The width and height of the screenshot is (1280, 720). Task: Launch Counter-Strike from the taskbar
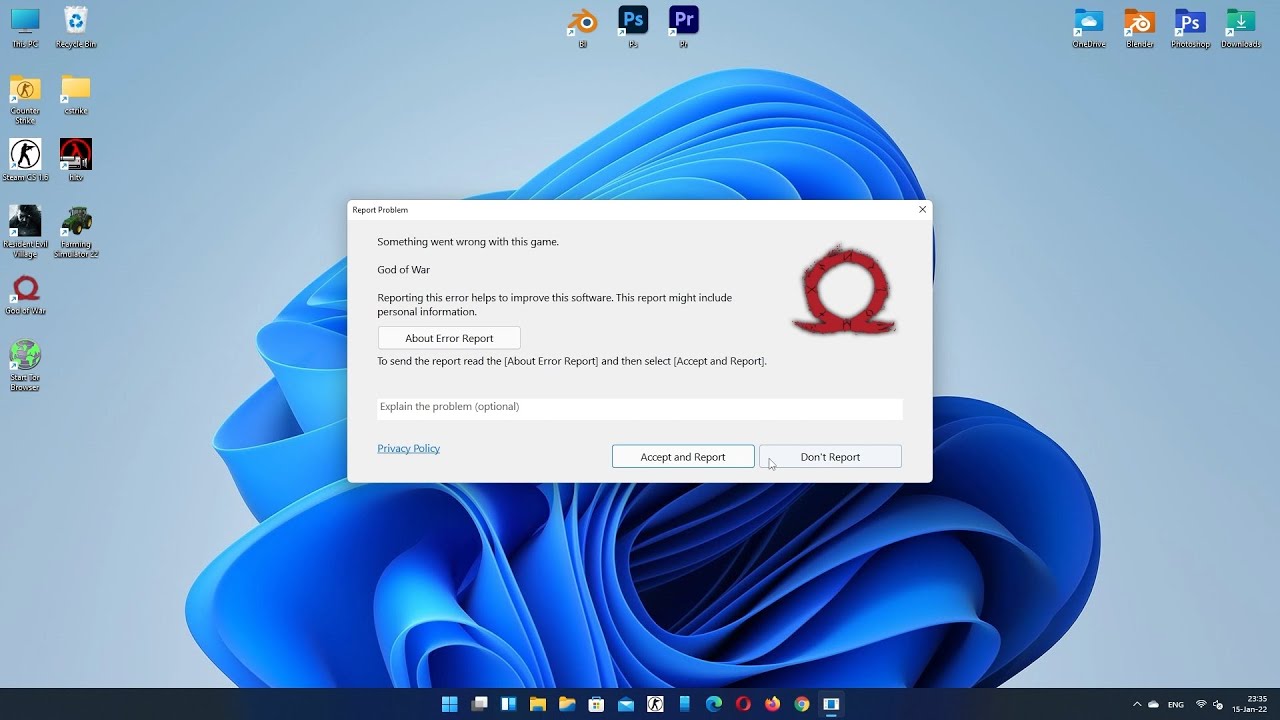655,704
